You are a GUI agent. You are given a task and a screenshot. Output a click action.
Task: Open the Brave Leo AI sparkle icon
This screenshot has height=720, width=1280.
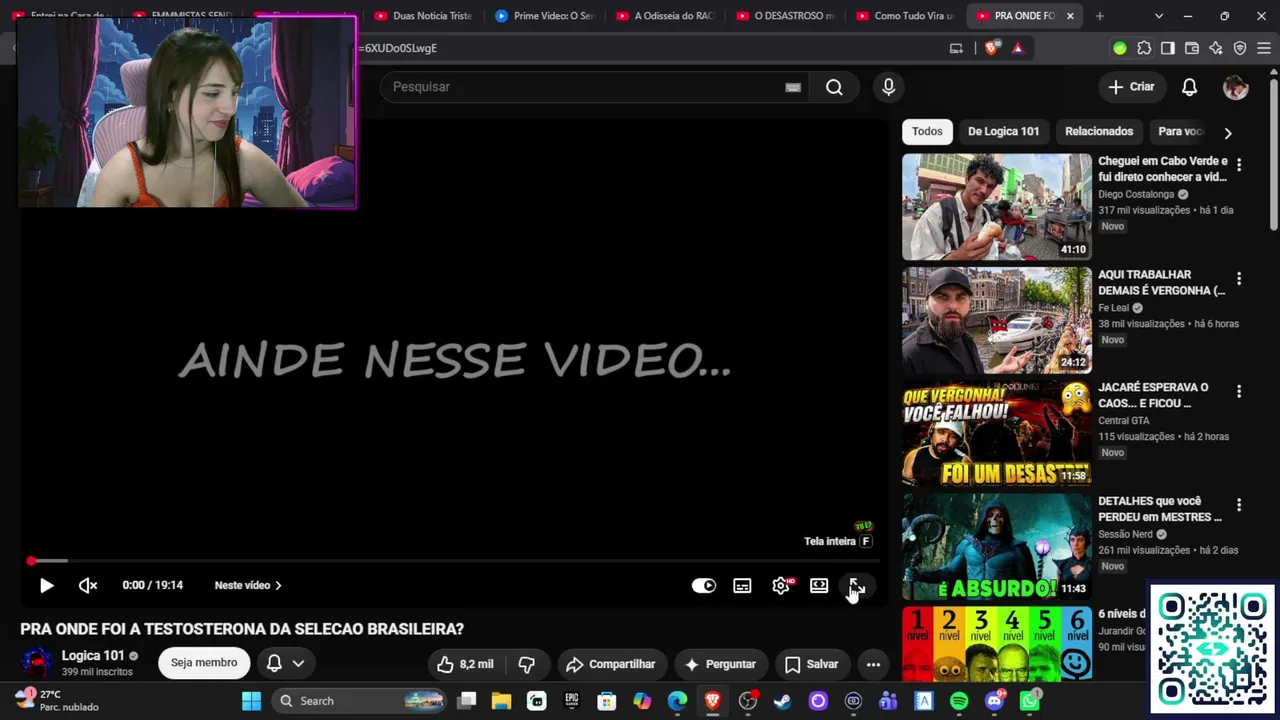(x=1216, y=48)
